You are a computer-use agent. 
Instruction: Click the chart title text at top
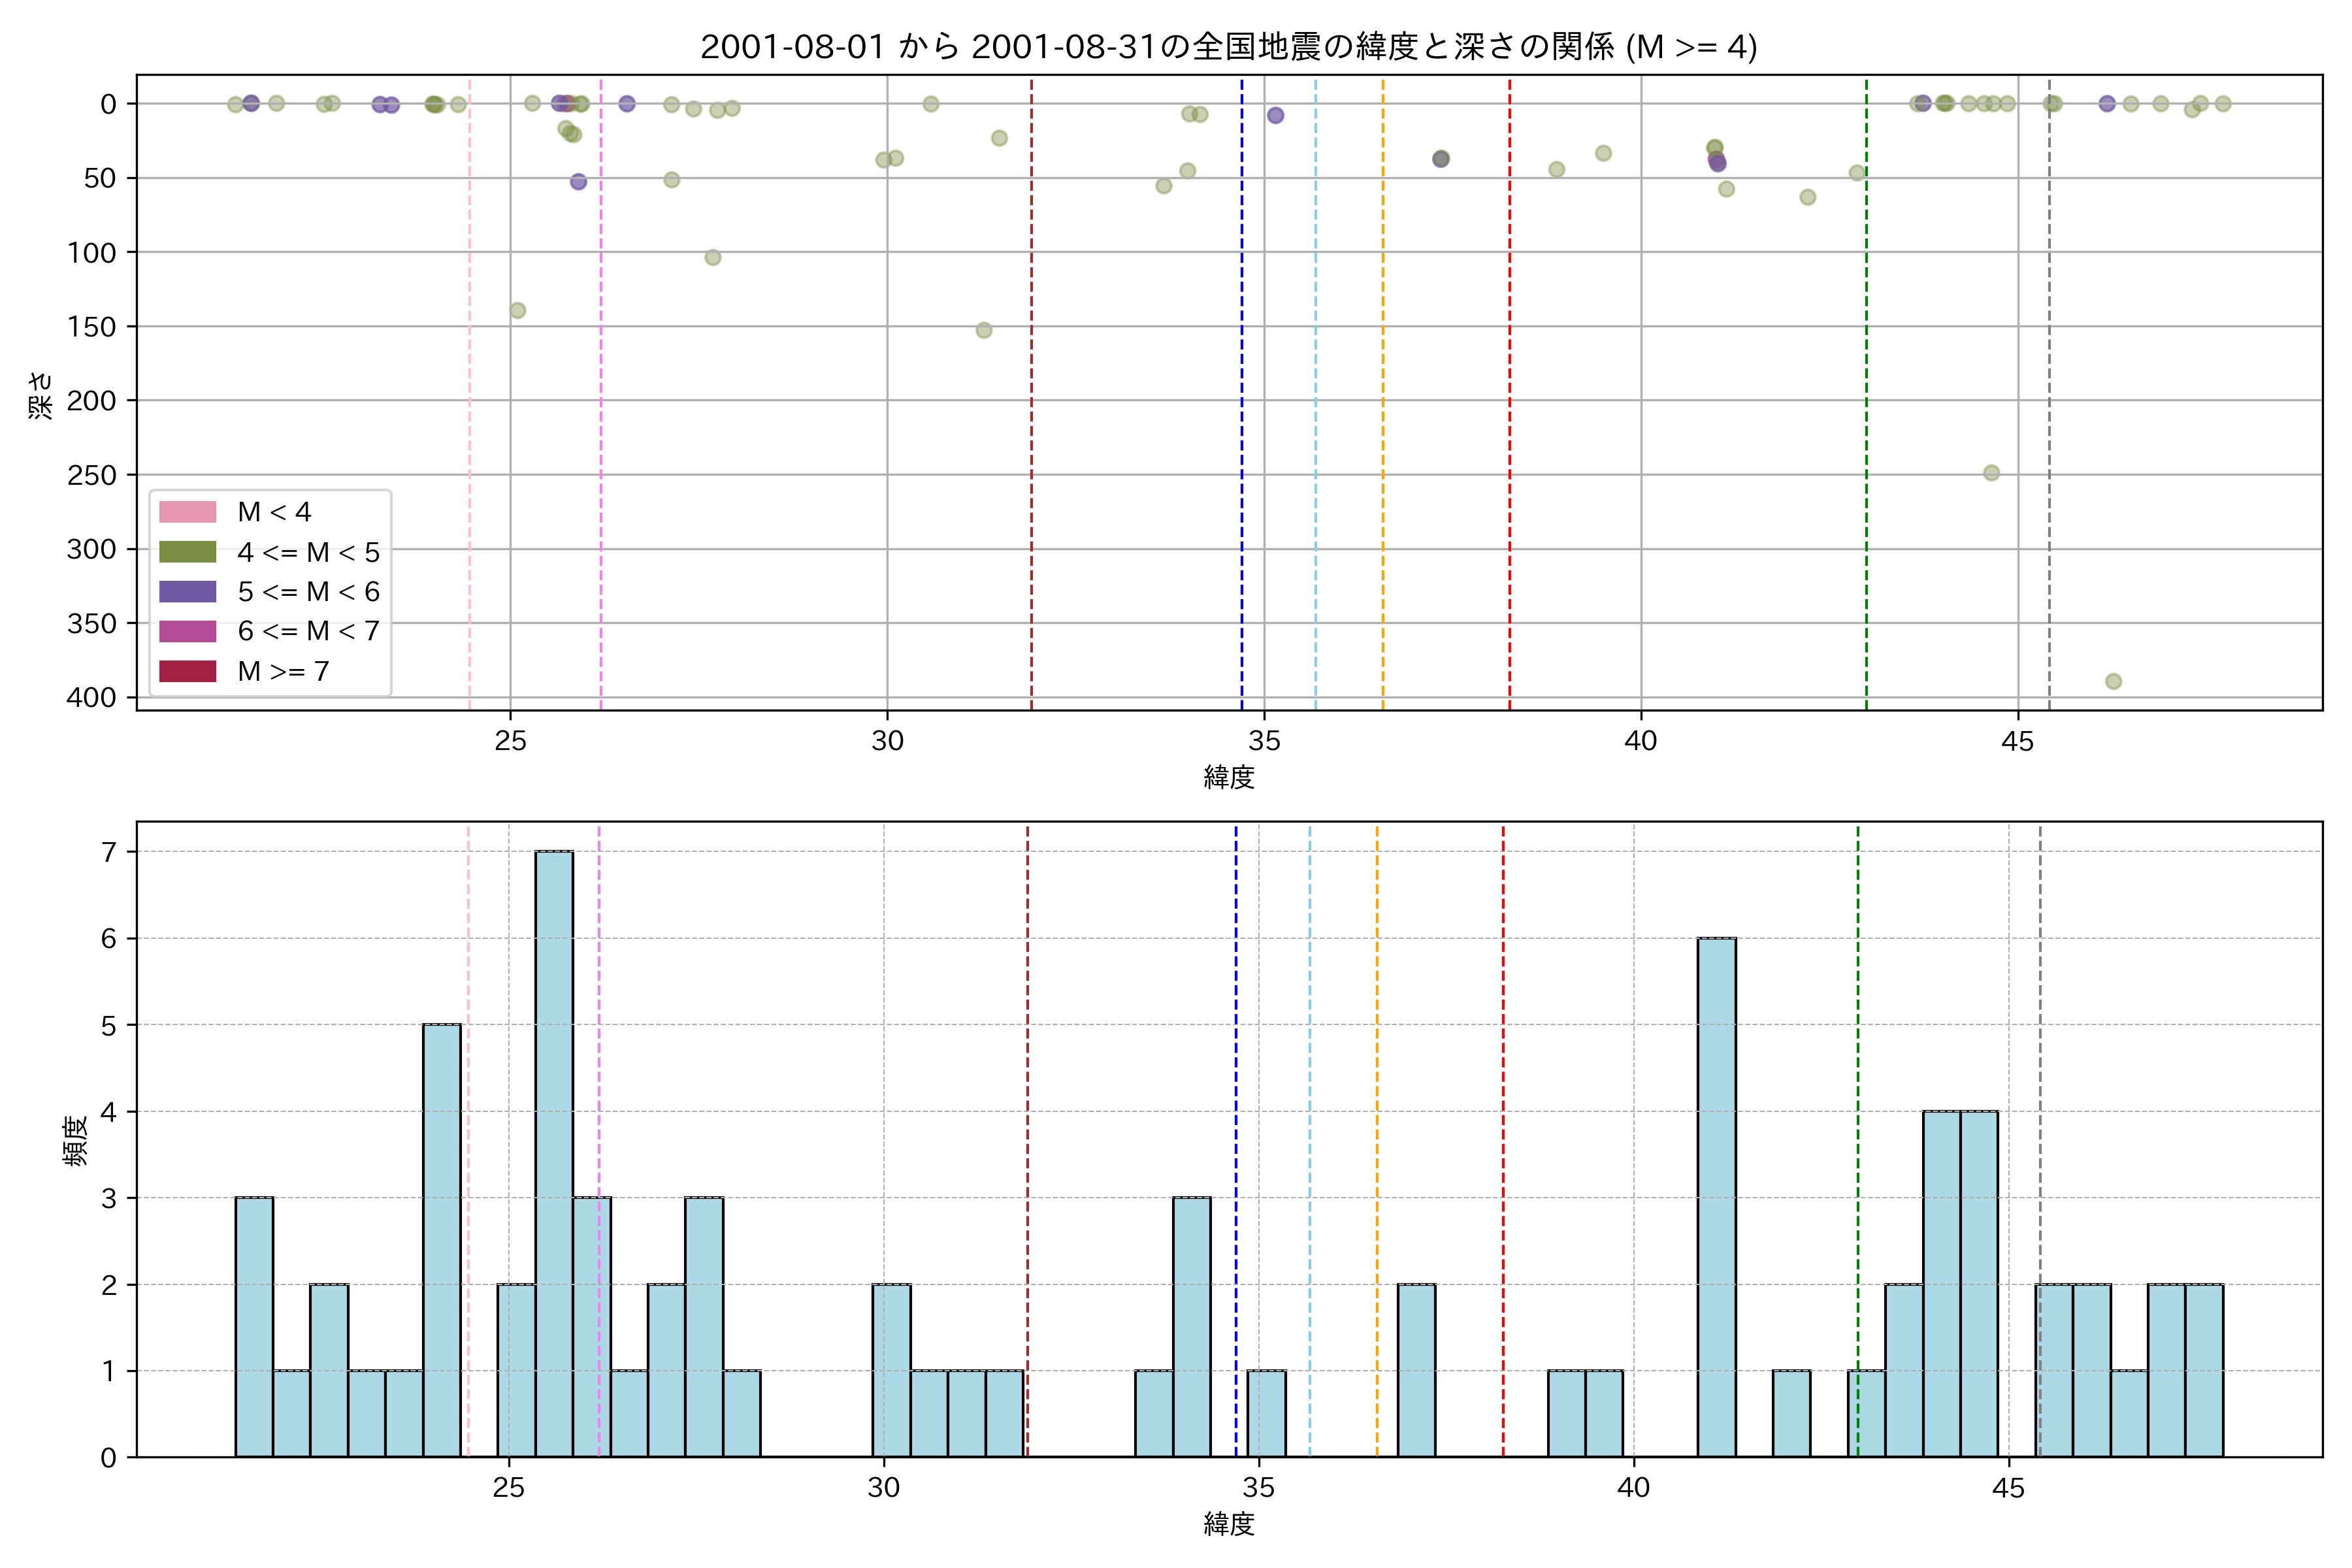[1228, 47]
